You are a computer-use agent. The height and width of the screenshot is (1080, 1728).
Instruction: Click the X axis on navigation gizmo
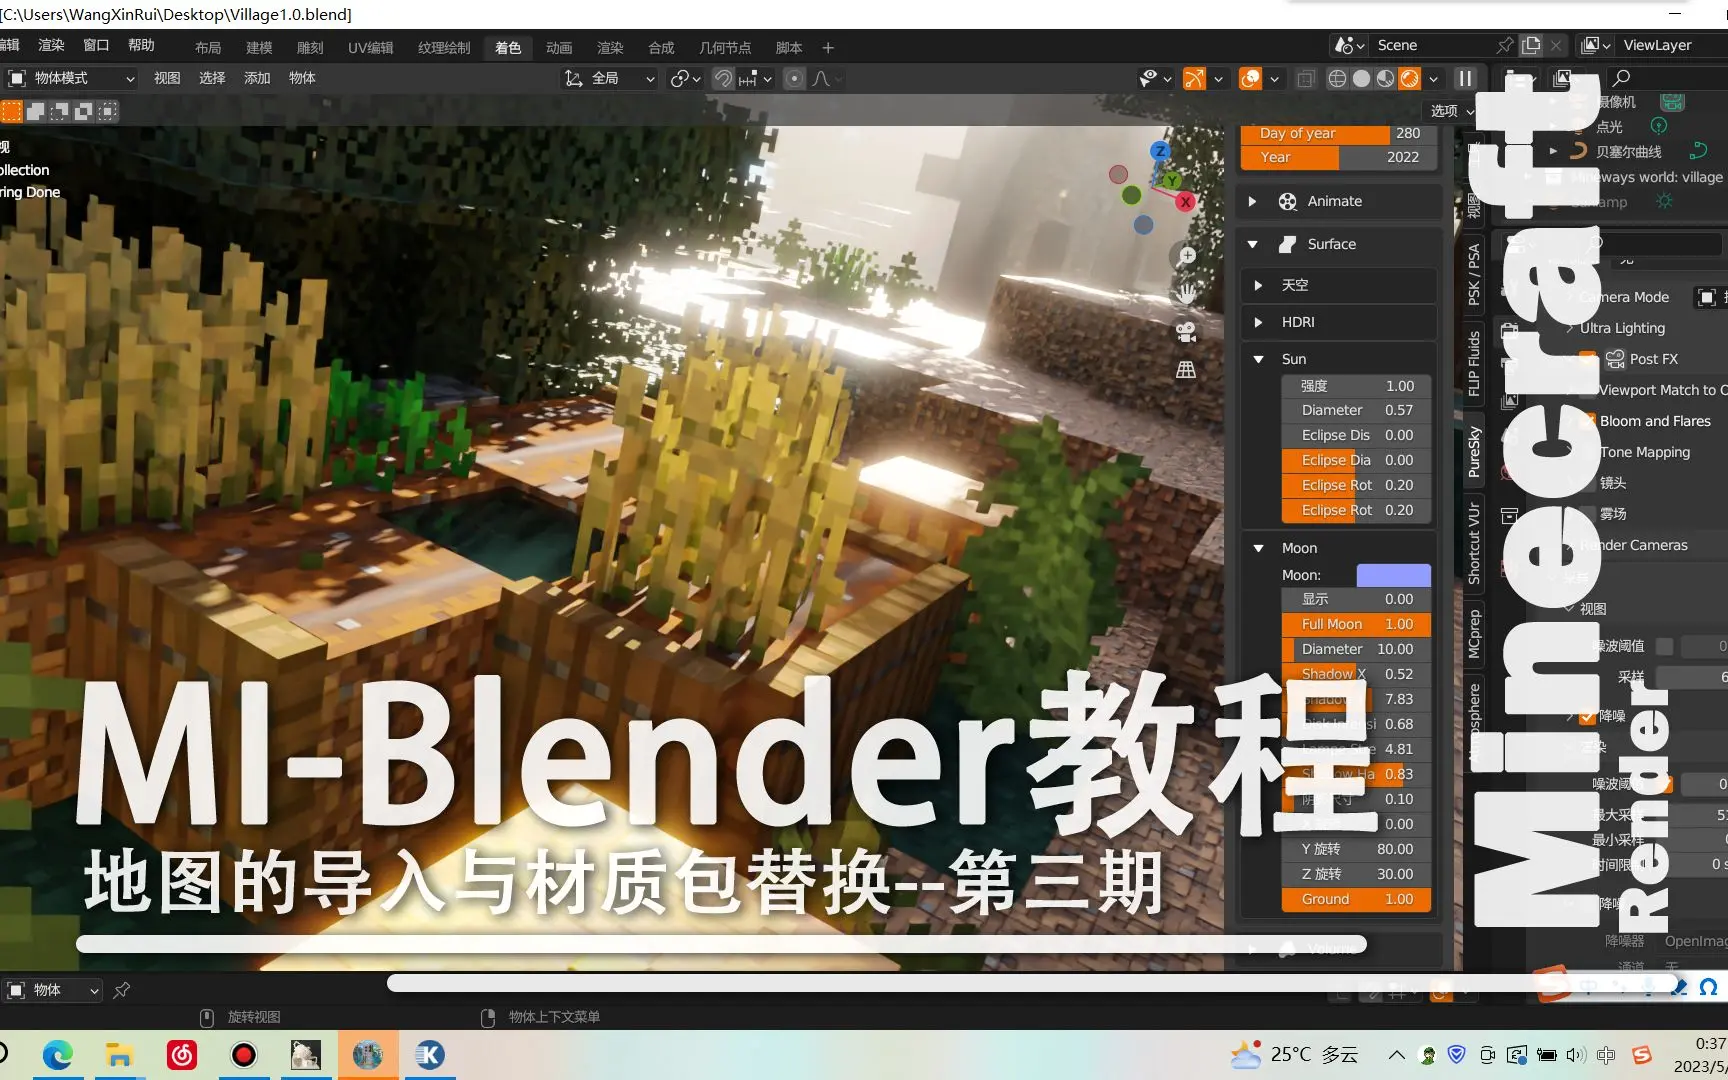click(1186, 201)
